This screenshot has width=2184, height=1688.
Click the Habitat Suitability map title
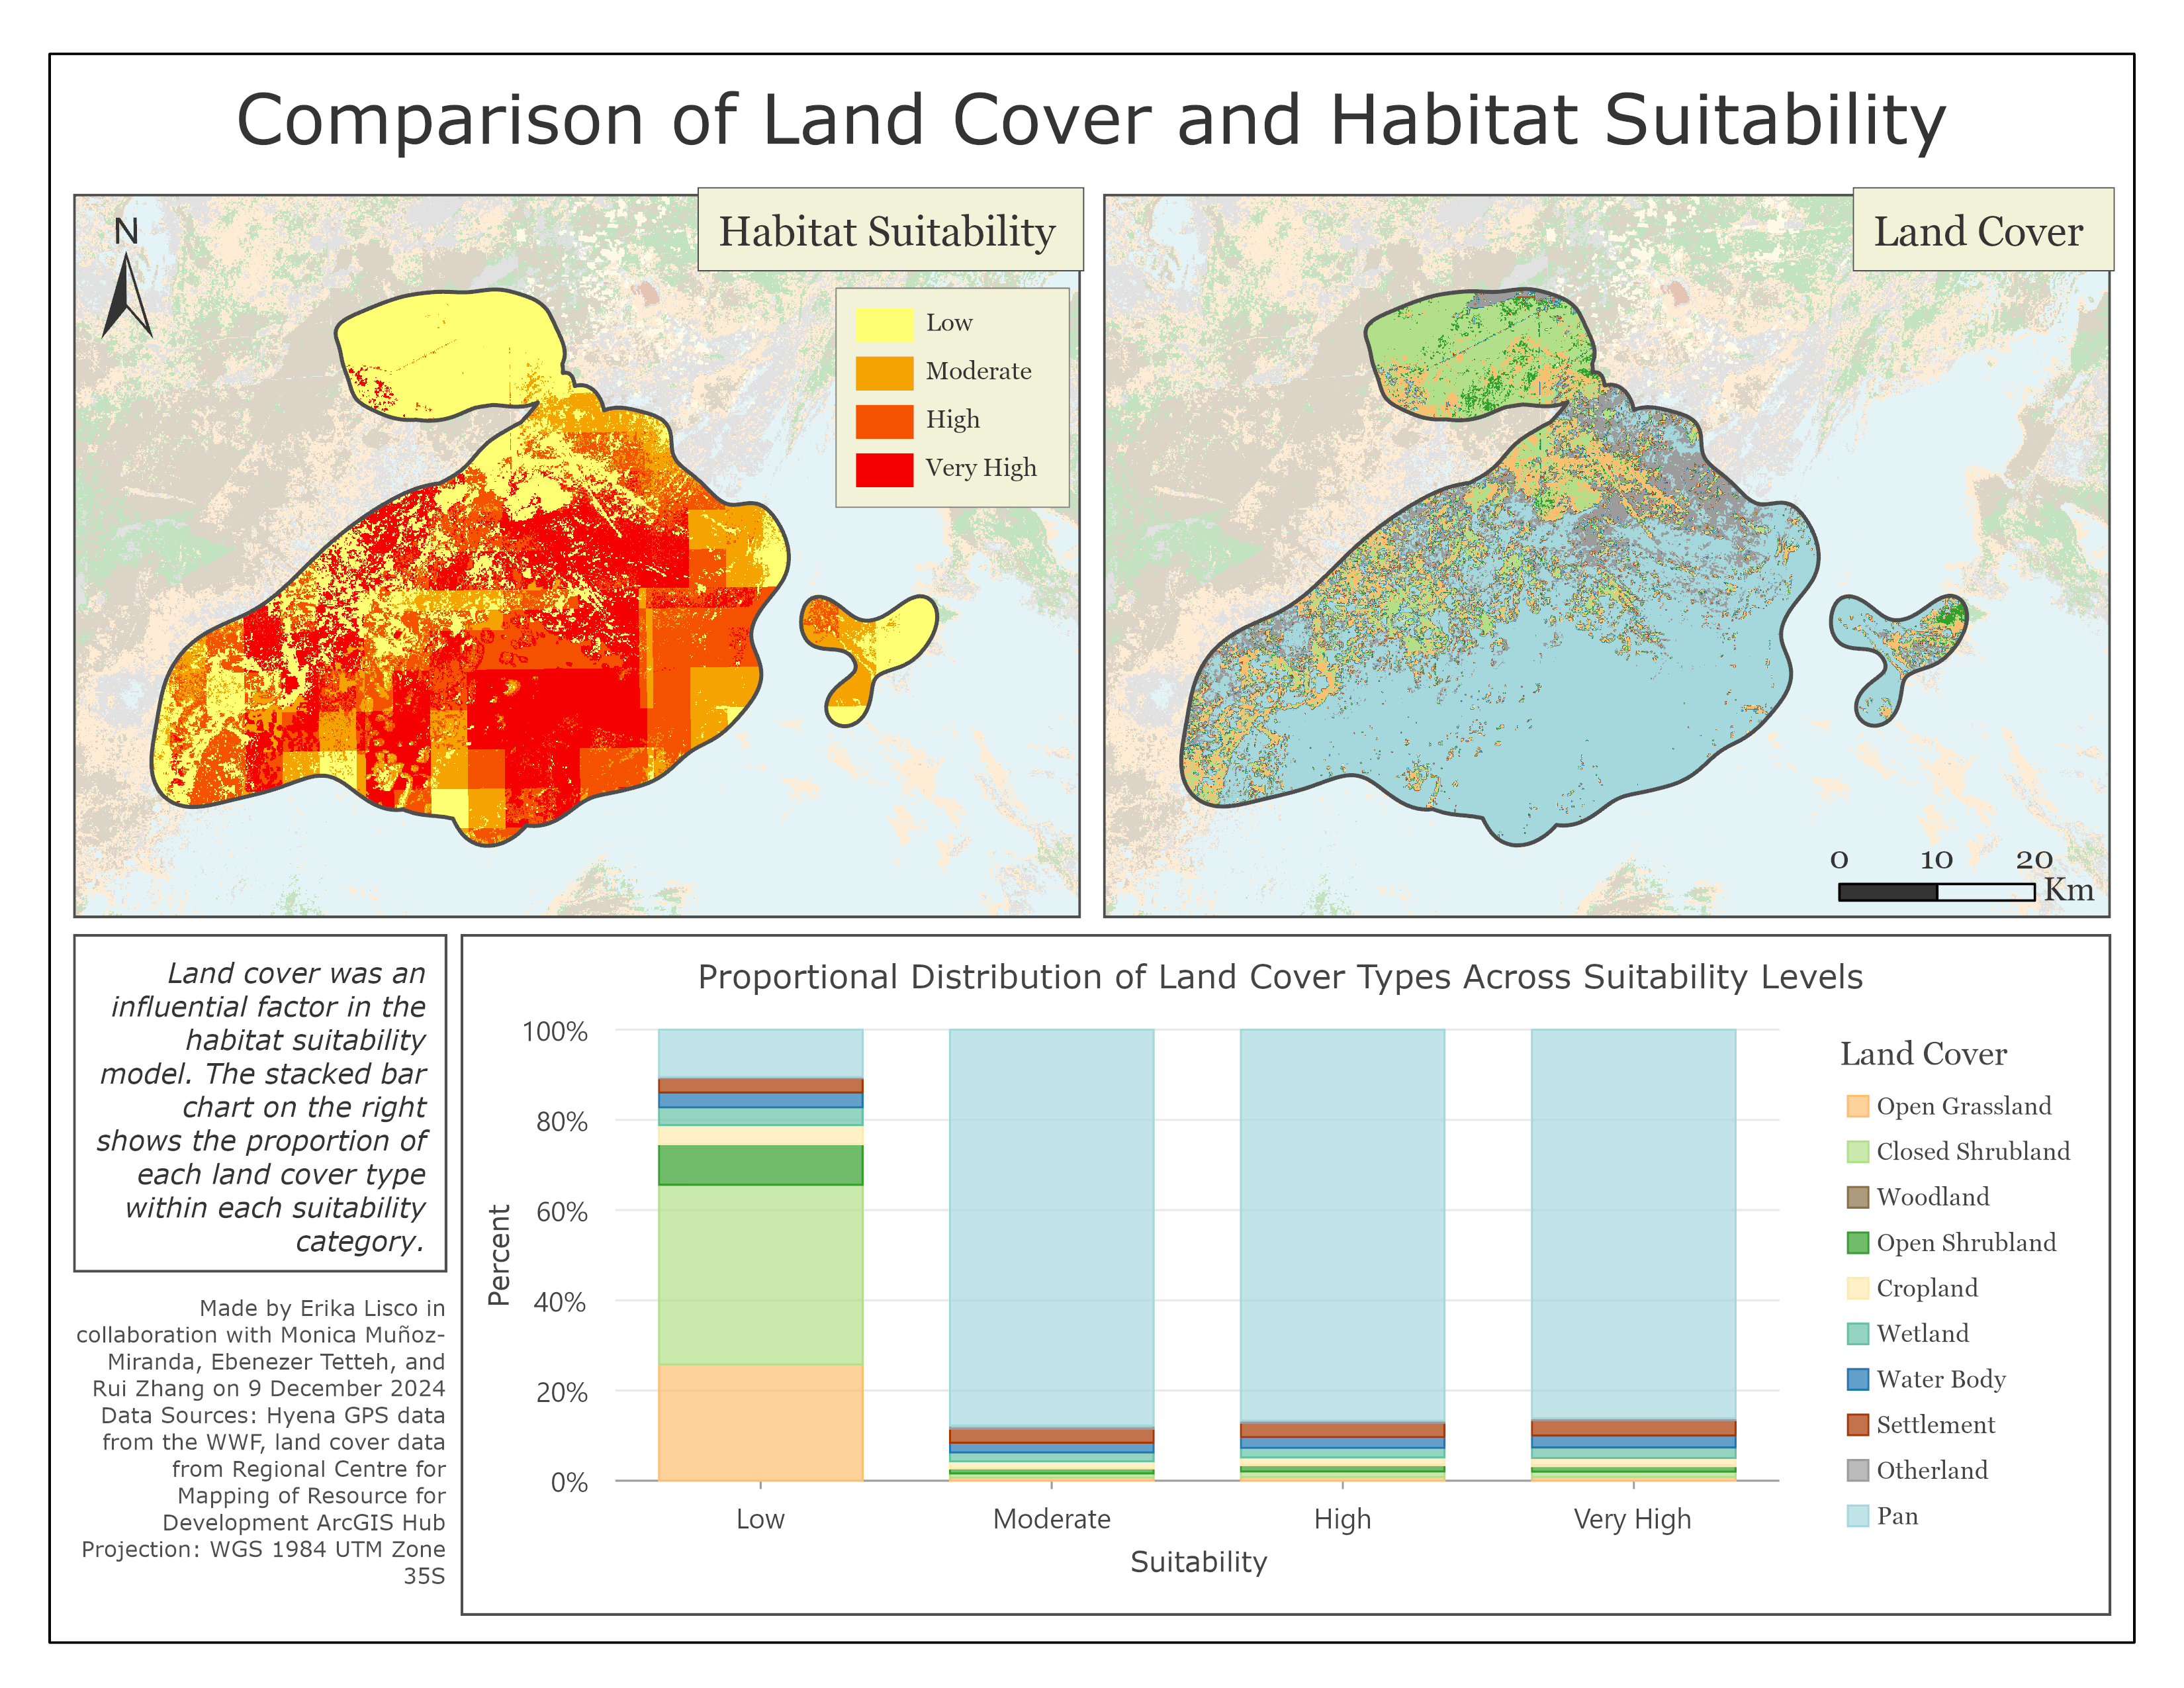888,231
